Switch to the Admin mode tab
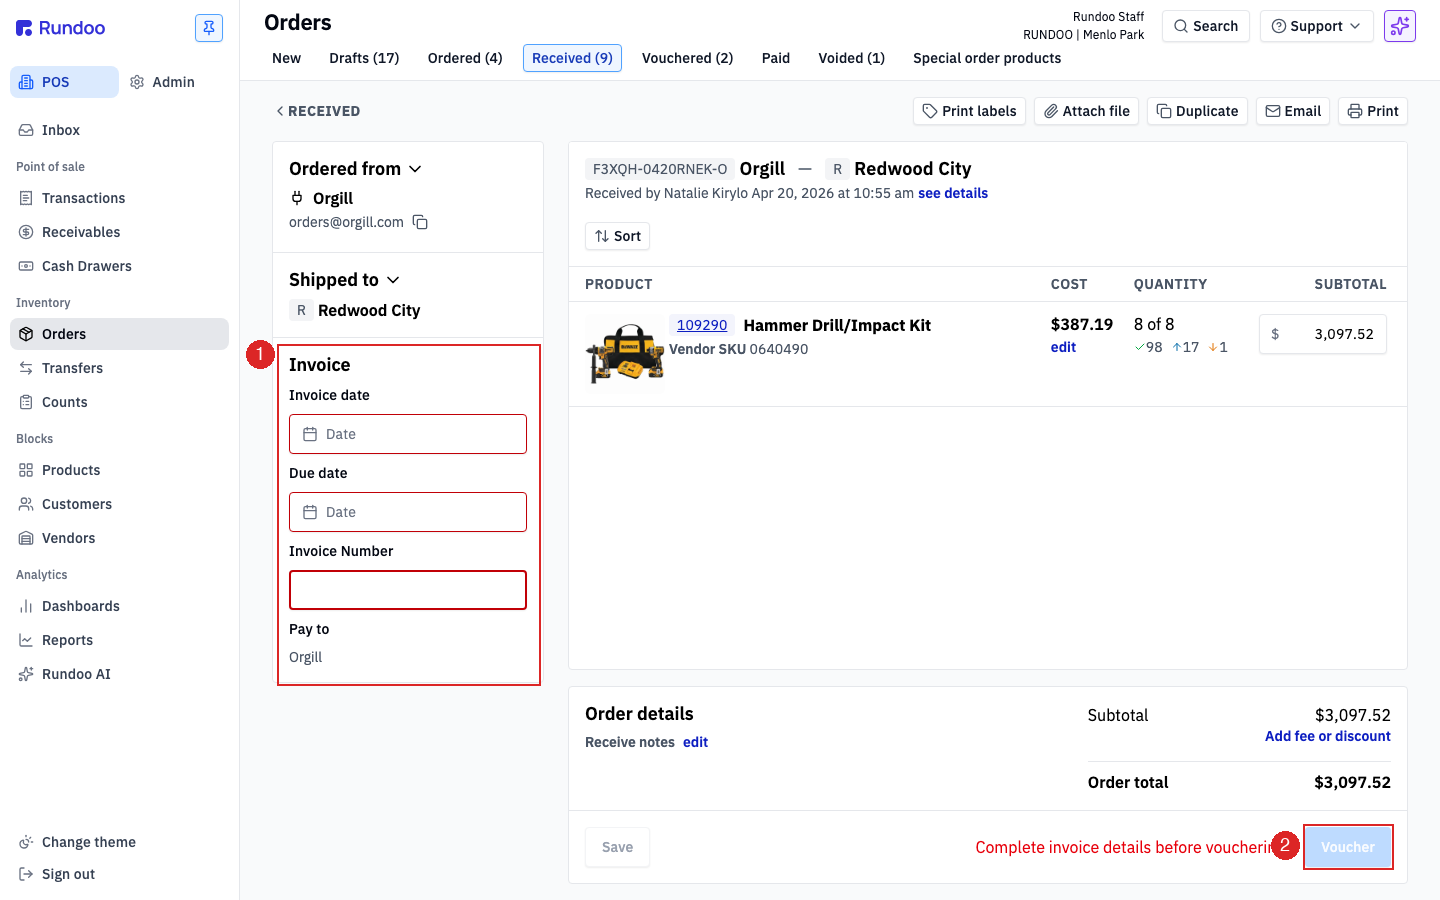Viewport: 1440px width, 900px height. [x=162, y=82]
